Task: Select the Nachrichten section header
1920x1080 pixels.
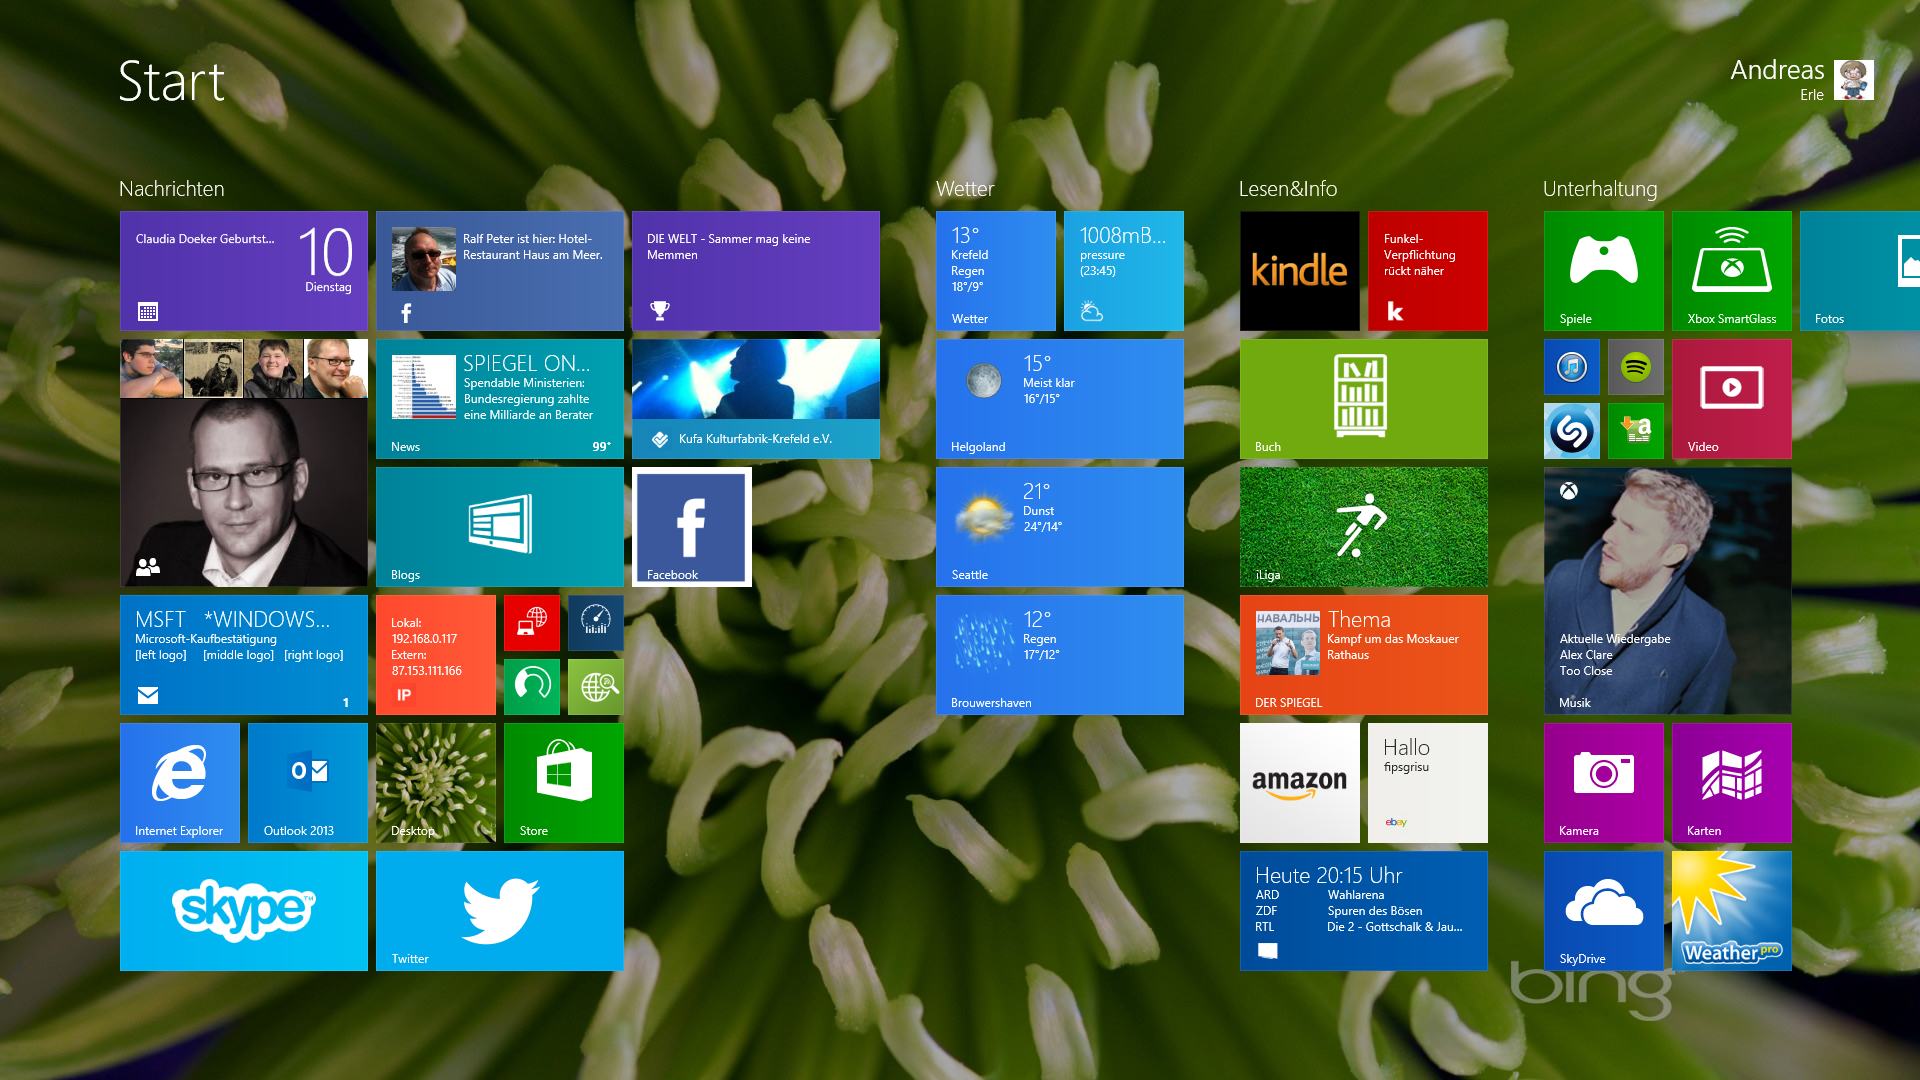Action: click(173, 187)
